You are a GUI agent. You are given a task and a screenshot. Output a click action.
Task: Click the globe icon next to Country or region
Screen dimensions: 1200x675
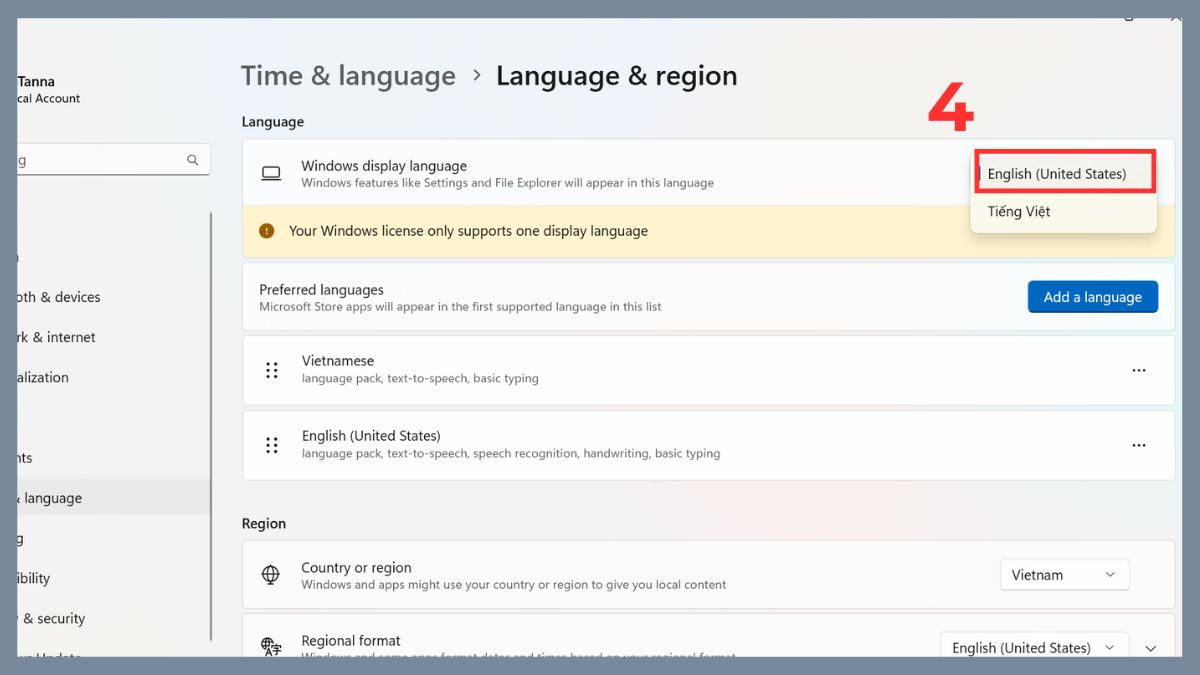click(x=270, y=575)
